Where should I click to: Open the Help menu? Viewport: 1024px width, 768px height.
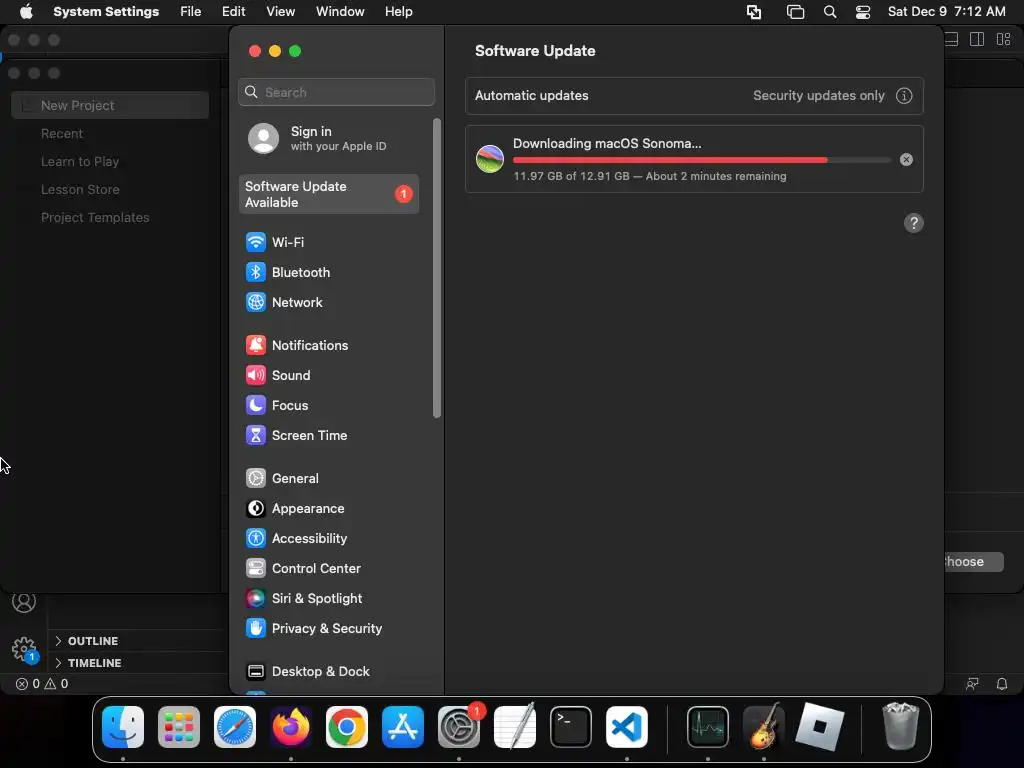click(x=398, y=12)
